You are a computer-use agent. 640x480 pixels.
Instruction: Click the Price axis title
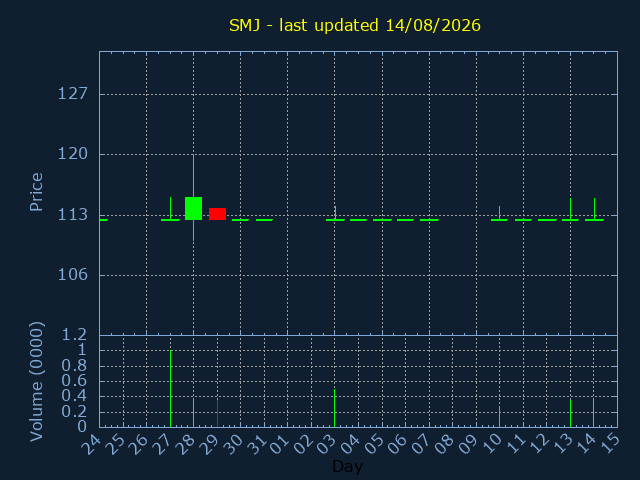point(36,192)
